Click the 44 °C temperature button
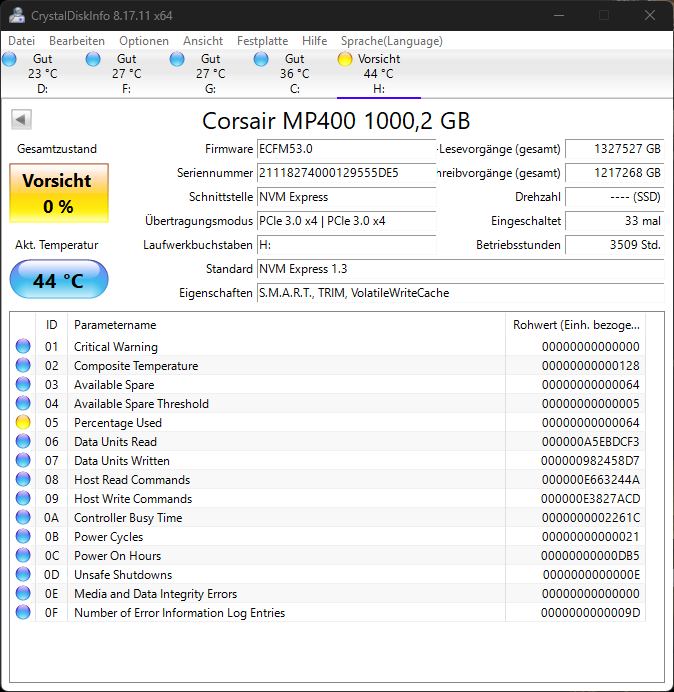The width and height of the screenshot is (674, 692). (59, 279)
